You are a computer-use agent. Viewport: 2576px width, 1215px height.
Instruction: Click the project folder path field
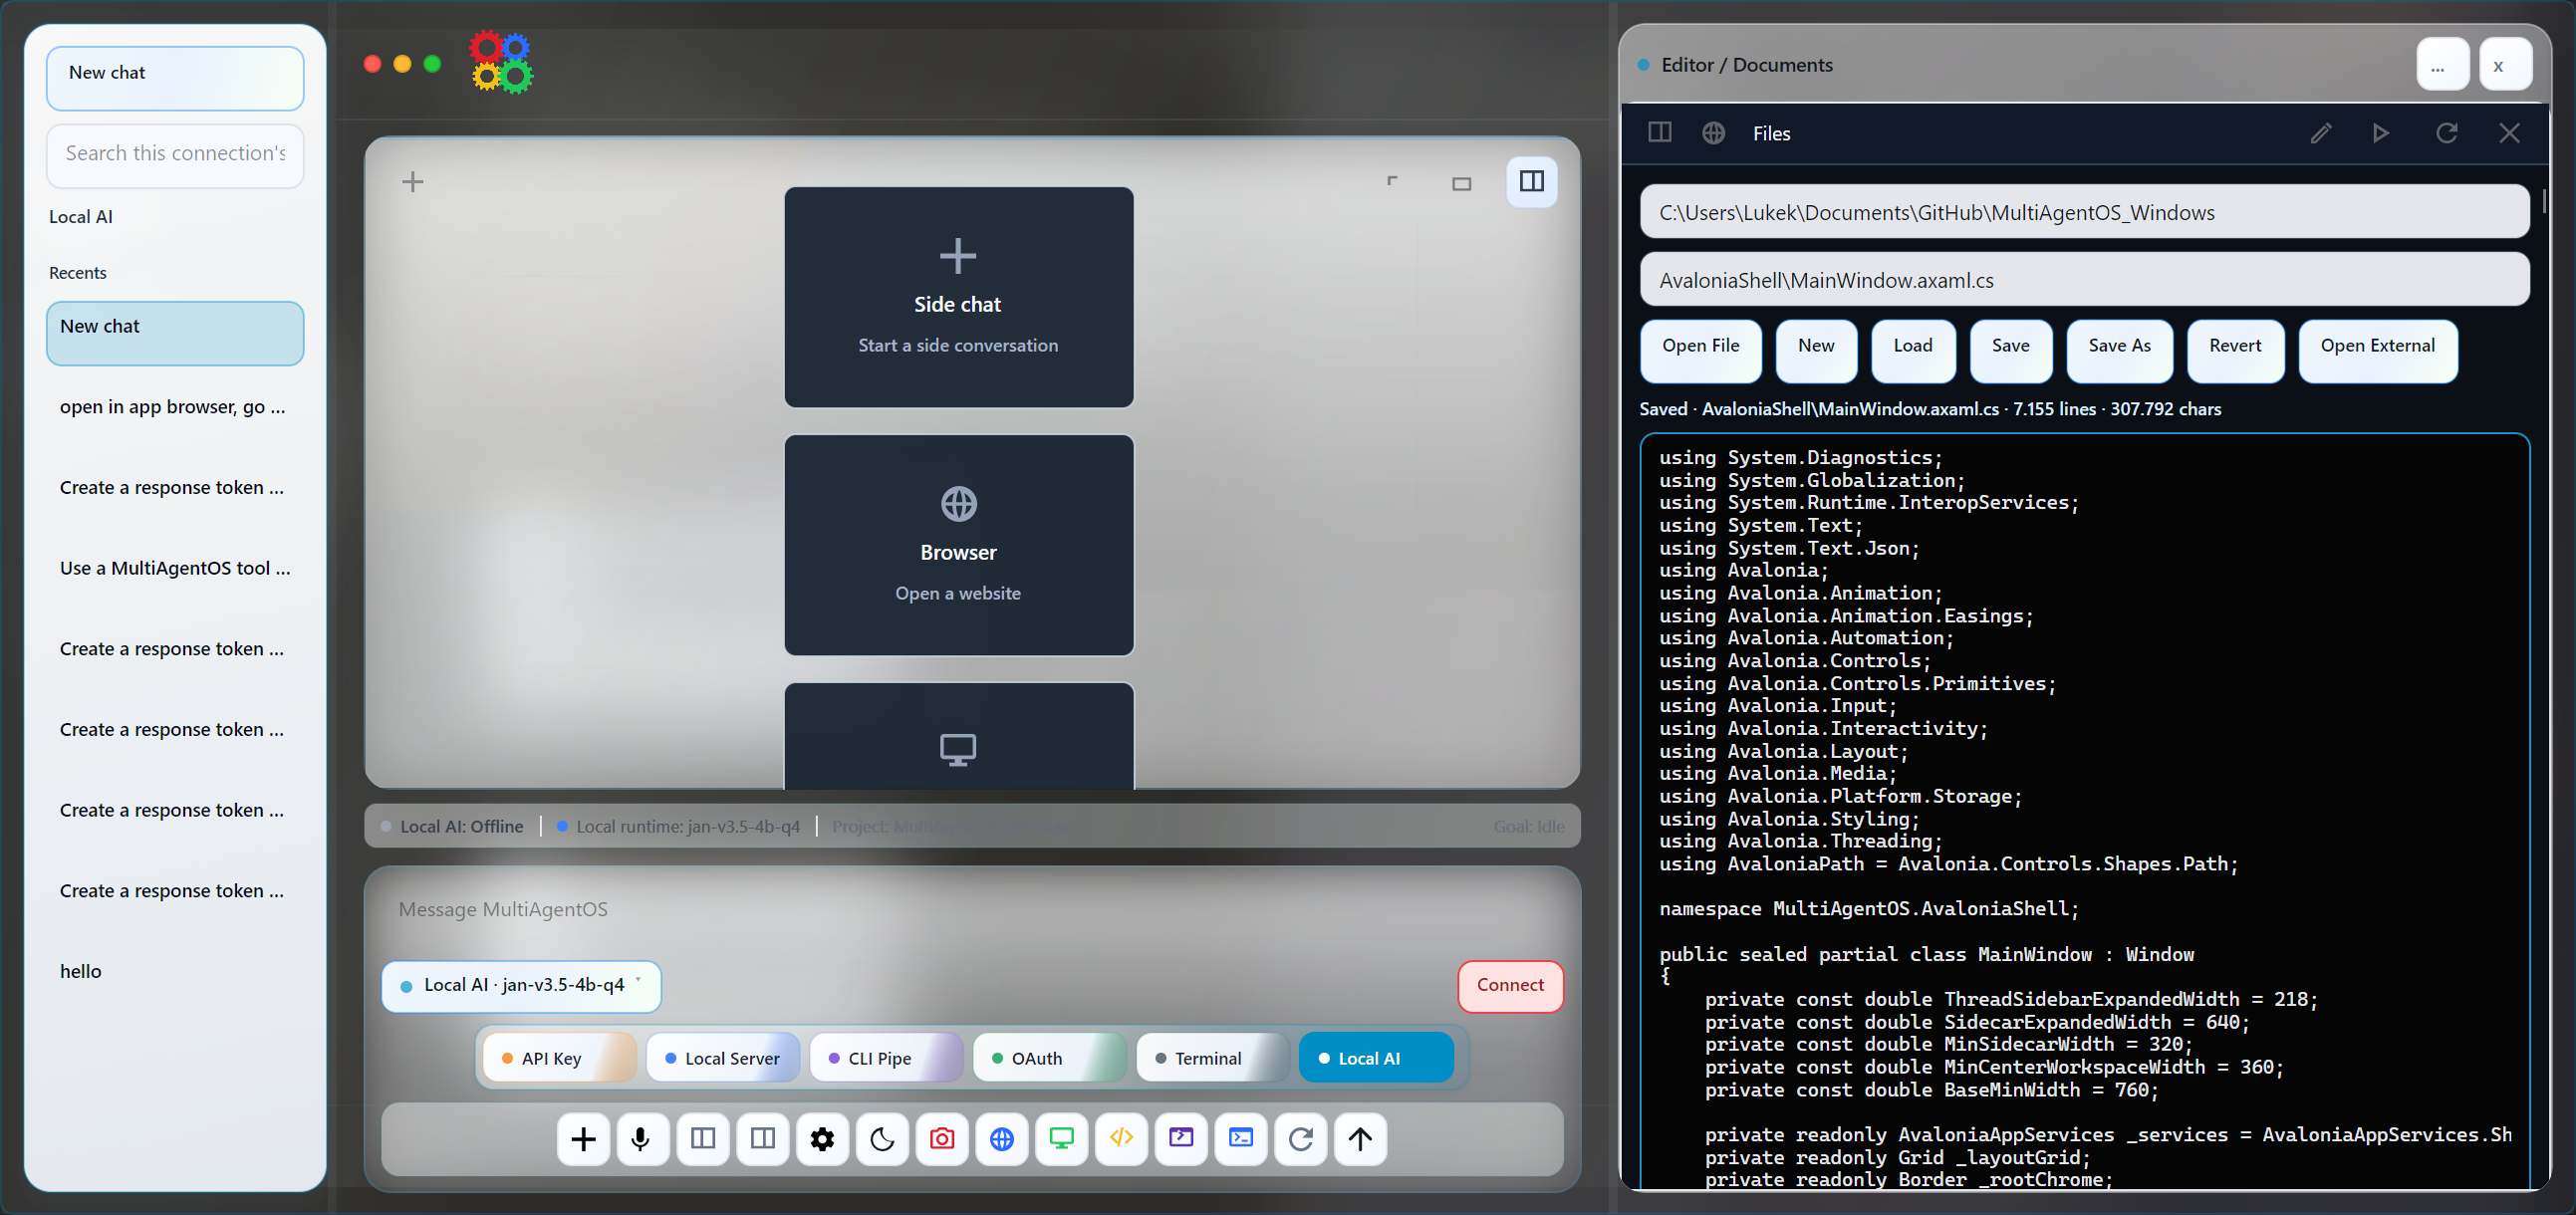tap(2084, 212)
